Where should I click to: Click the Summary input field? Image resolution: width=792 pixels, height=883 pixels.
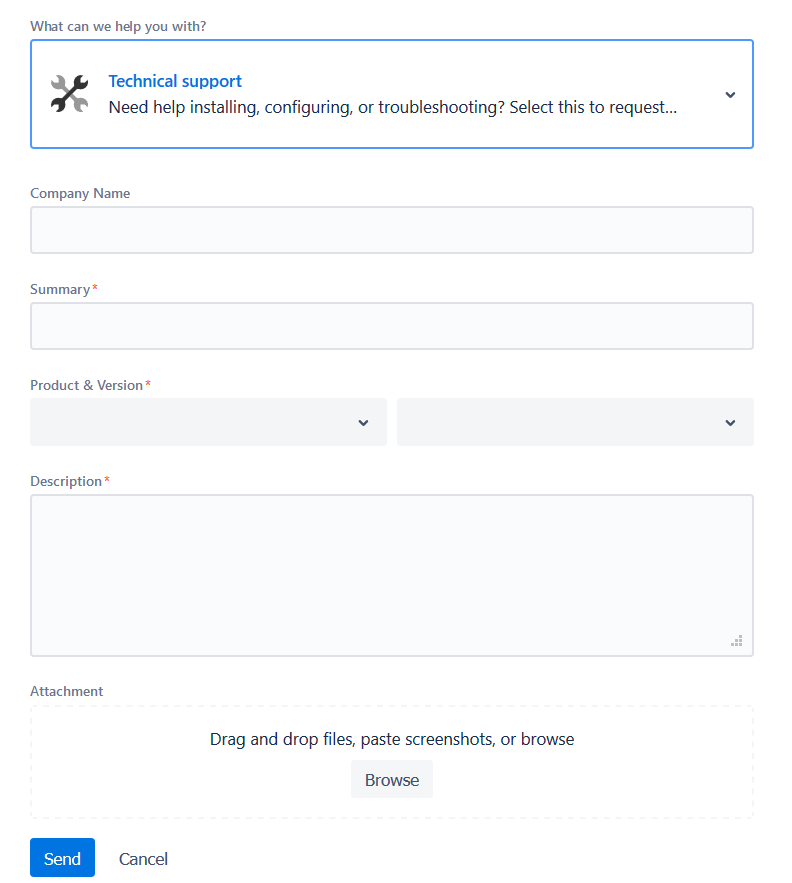[x=392, y=325]
